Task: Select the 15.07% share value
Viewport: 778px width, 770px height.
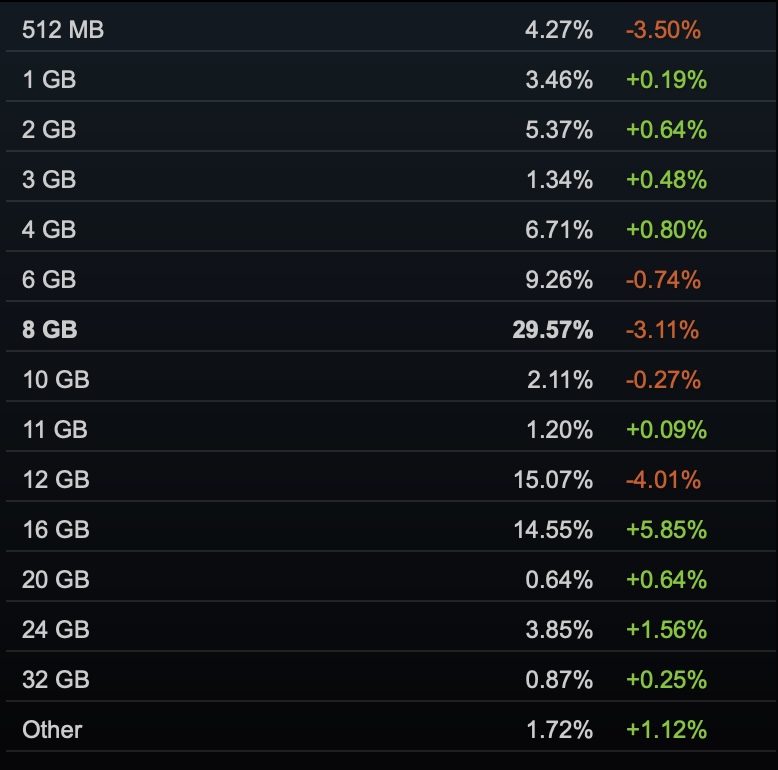Action: pyautogui.click(x=552, y=480)
